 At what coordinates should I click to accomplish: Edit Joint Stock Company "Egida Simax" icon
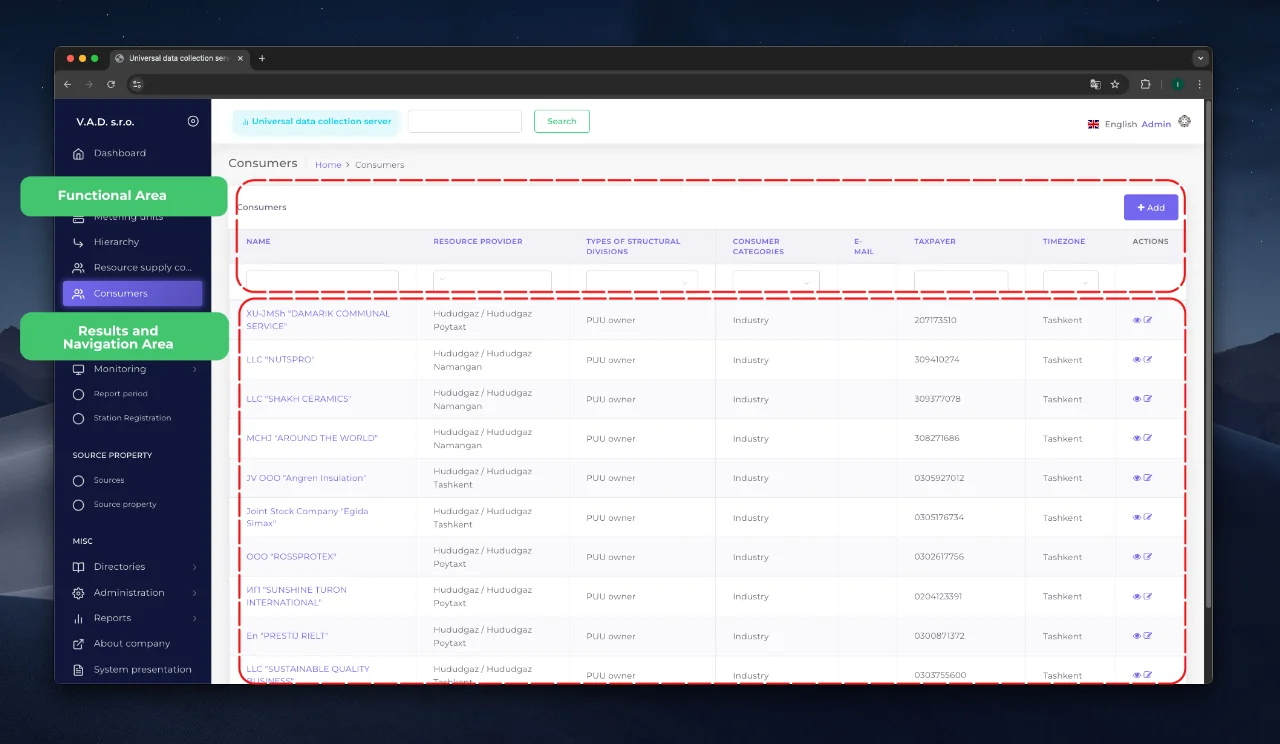tap(1148, 517)
